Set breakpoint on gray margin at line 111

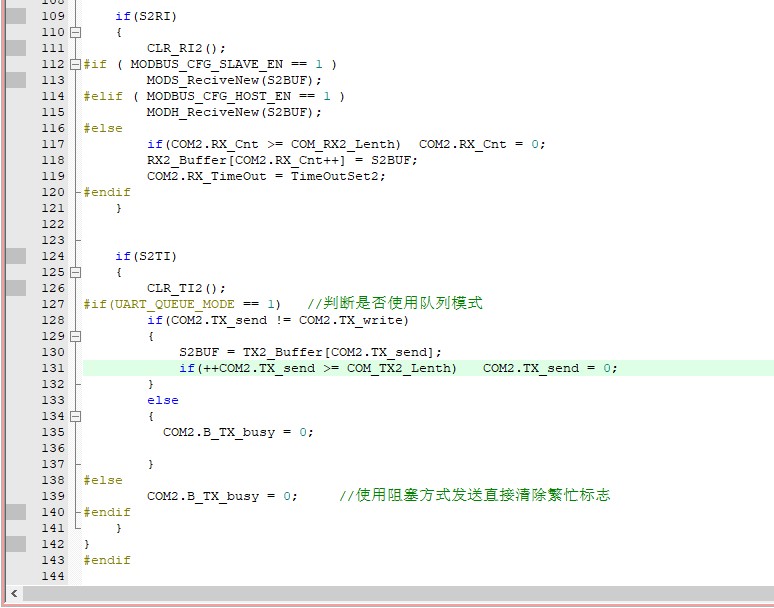pos(16,48)
